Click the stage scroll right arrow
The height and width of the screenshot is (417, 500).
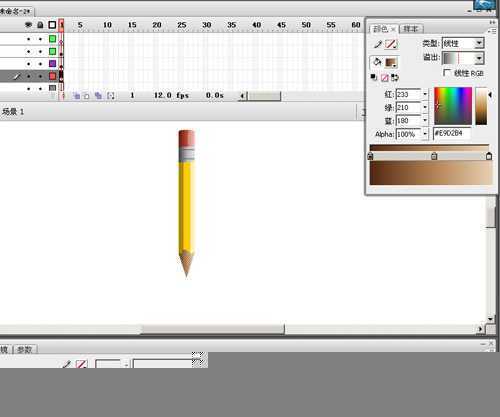[480, 329]
